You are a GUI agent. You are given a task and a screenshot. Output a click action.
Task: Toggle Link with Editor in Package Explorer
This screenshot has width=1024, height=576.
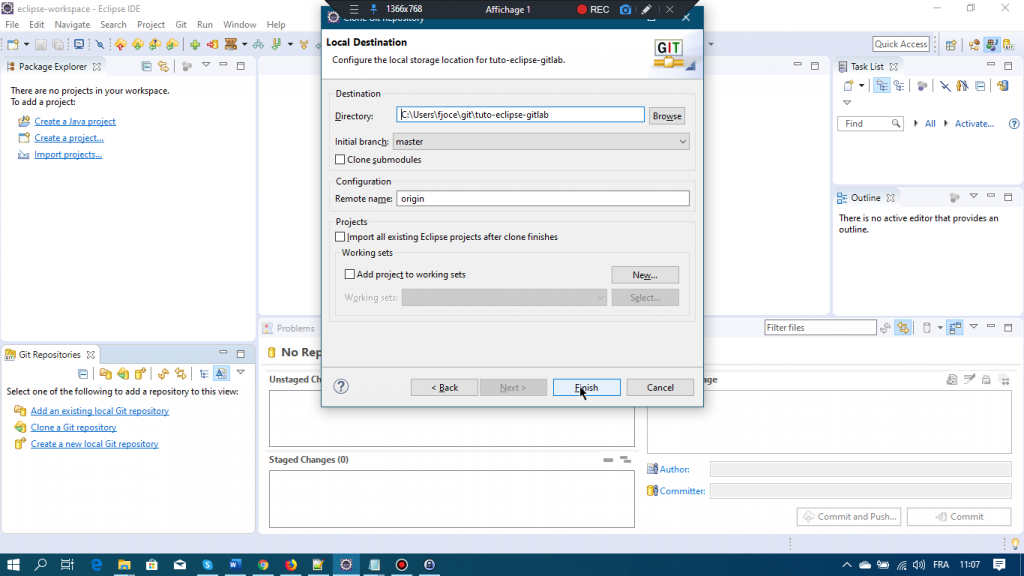point(163,67)
